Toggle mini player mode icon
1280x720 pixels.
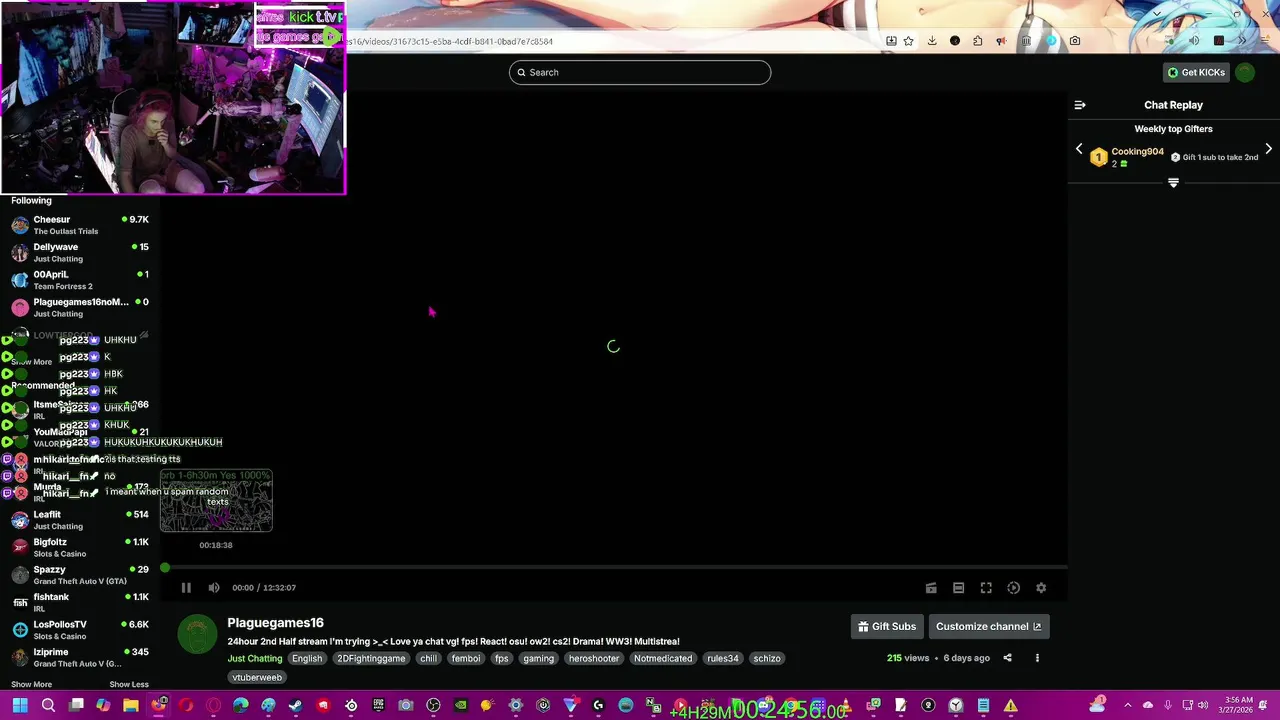pos(931,588)
